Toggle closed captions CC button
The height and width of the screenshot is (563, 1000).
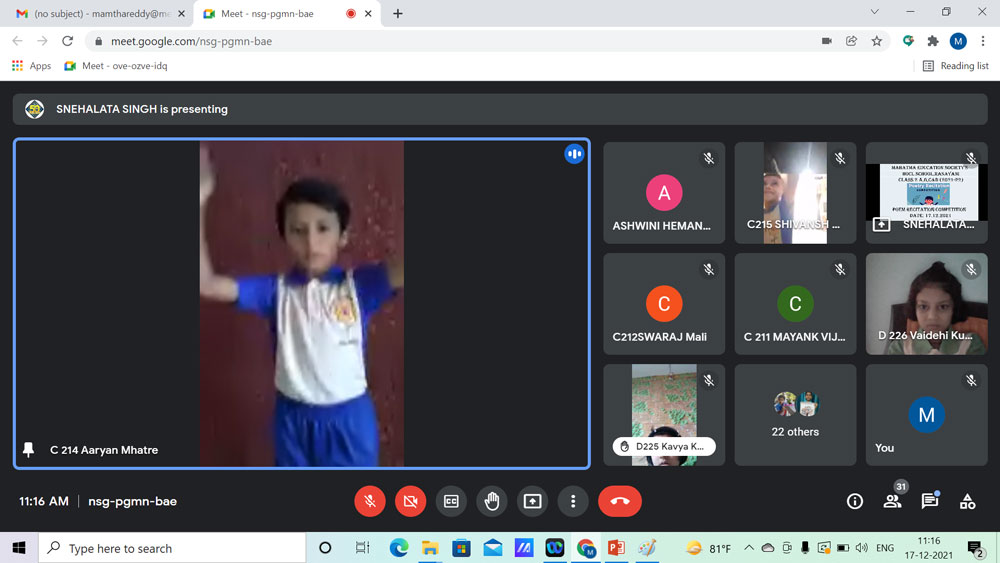451,501
